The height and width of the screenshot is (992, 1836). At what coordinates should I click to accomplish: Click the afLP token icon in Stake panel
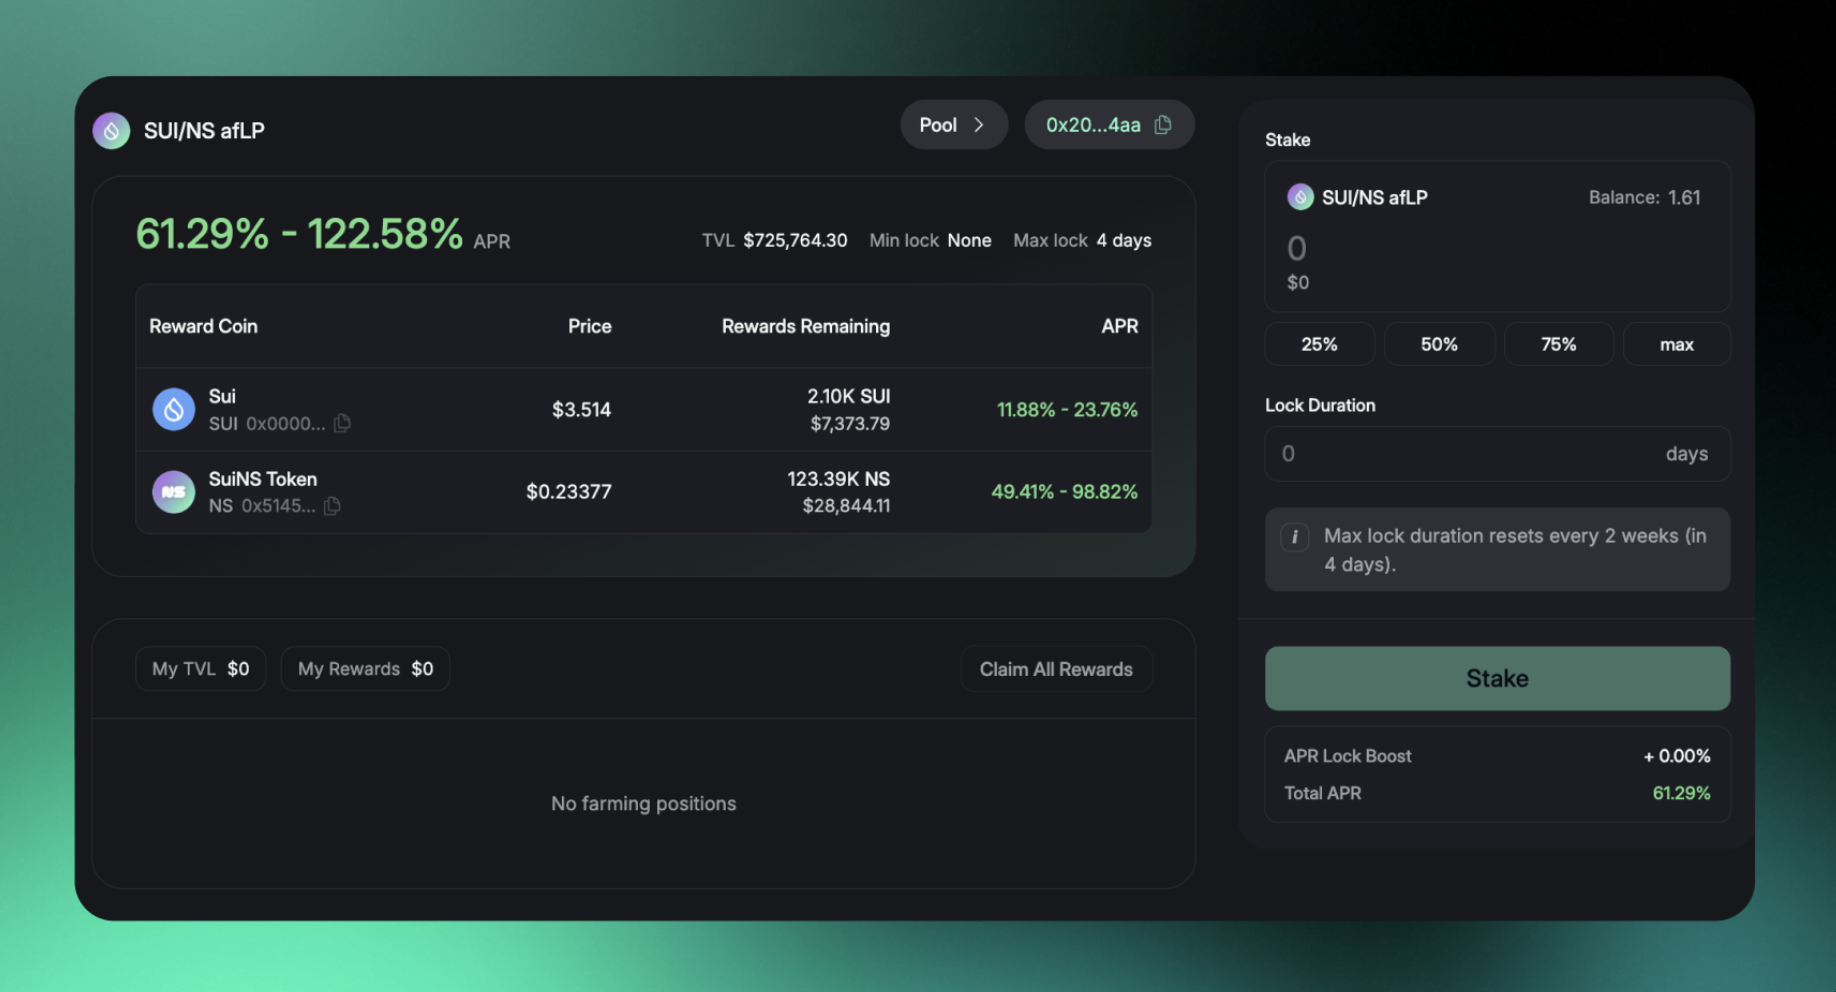click(1300, 197)
